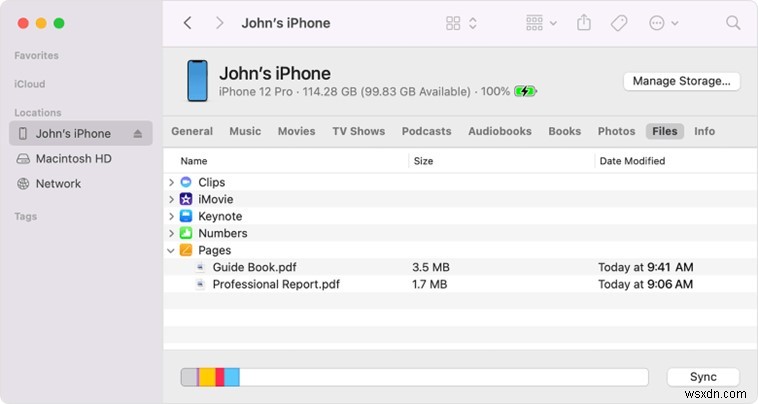This screenshot has width=758, height=404.
Task: Select the Numbers row label
Action: click(x=223, y=233)
